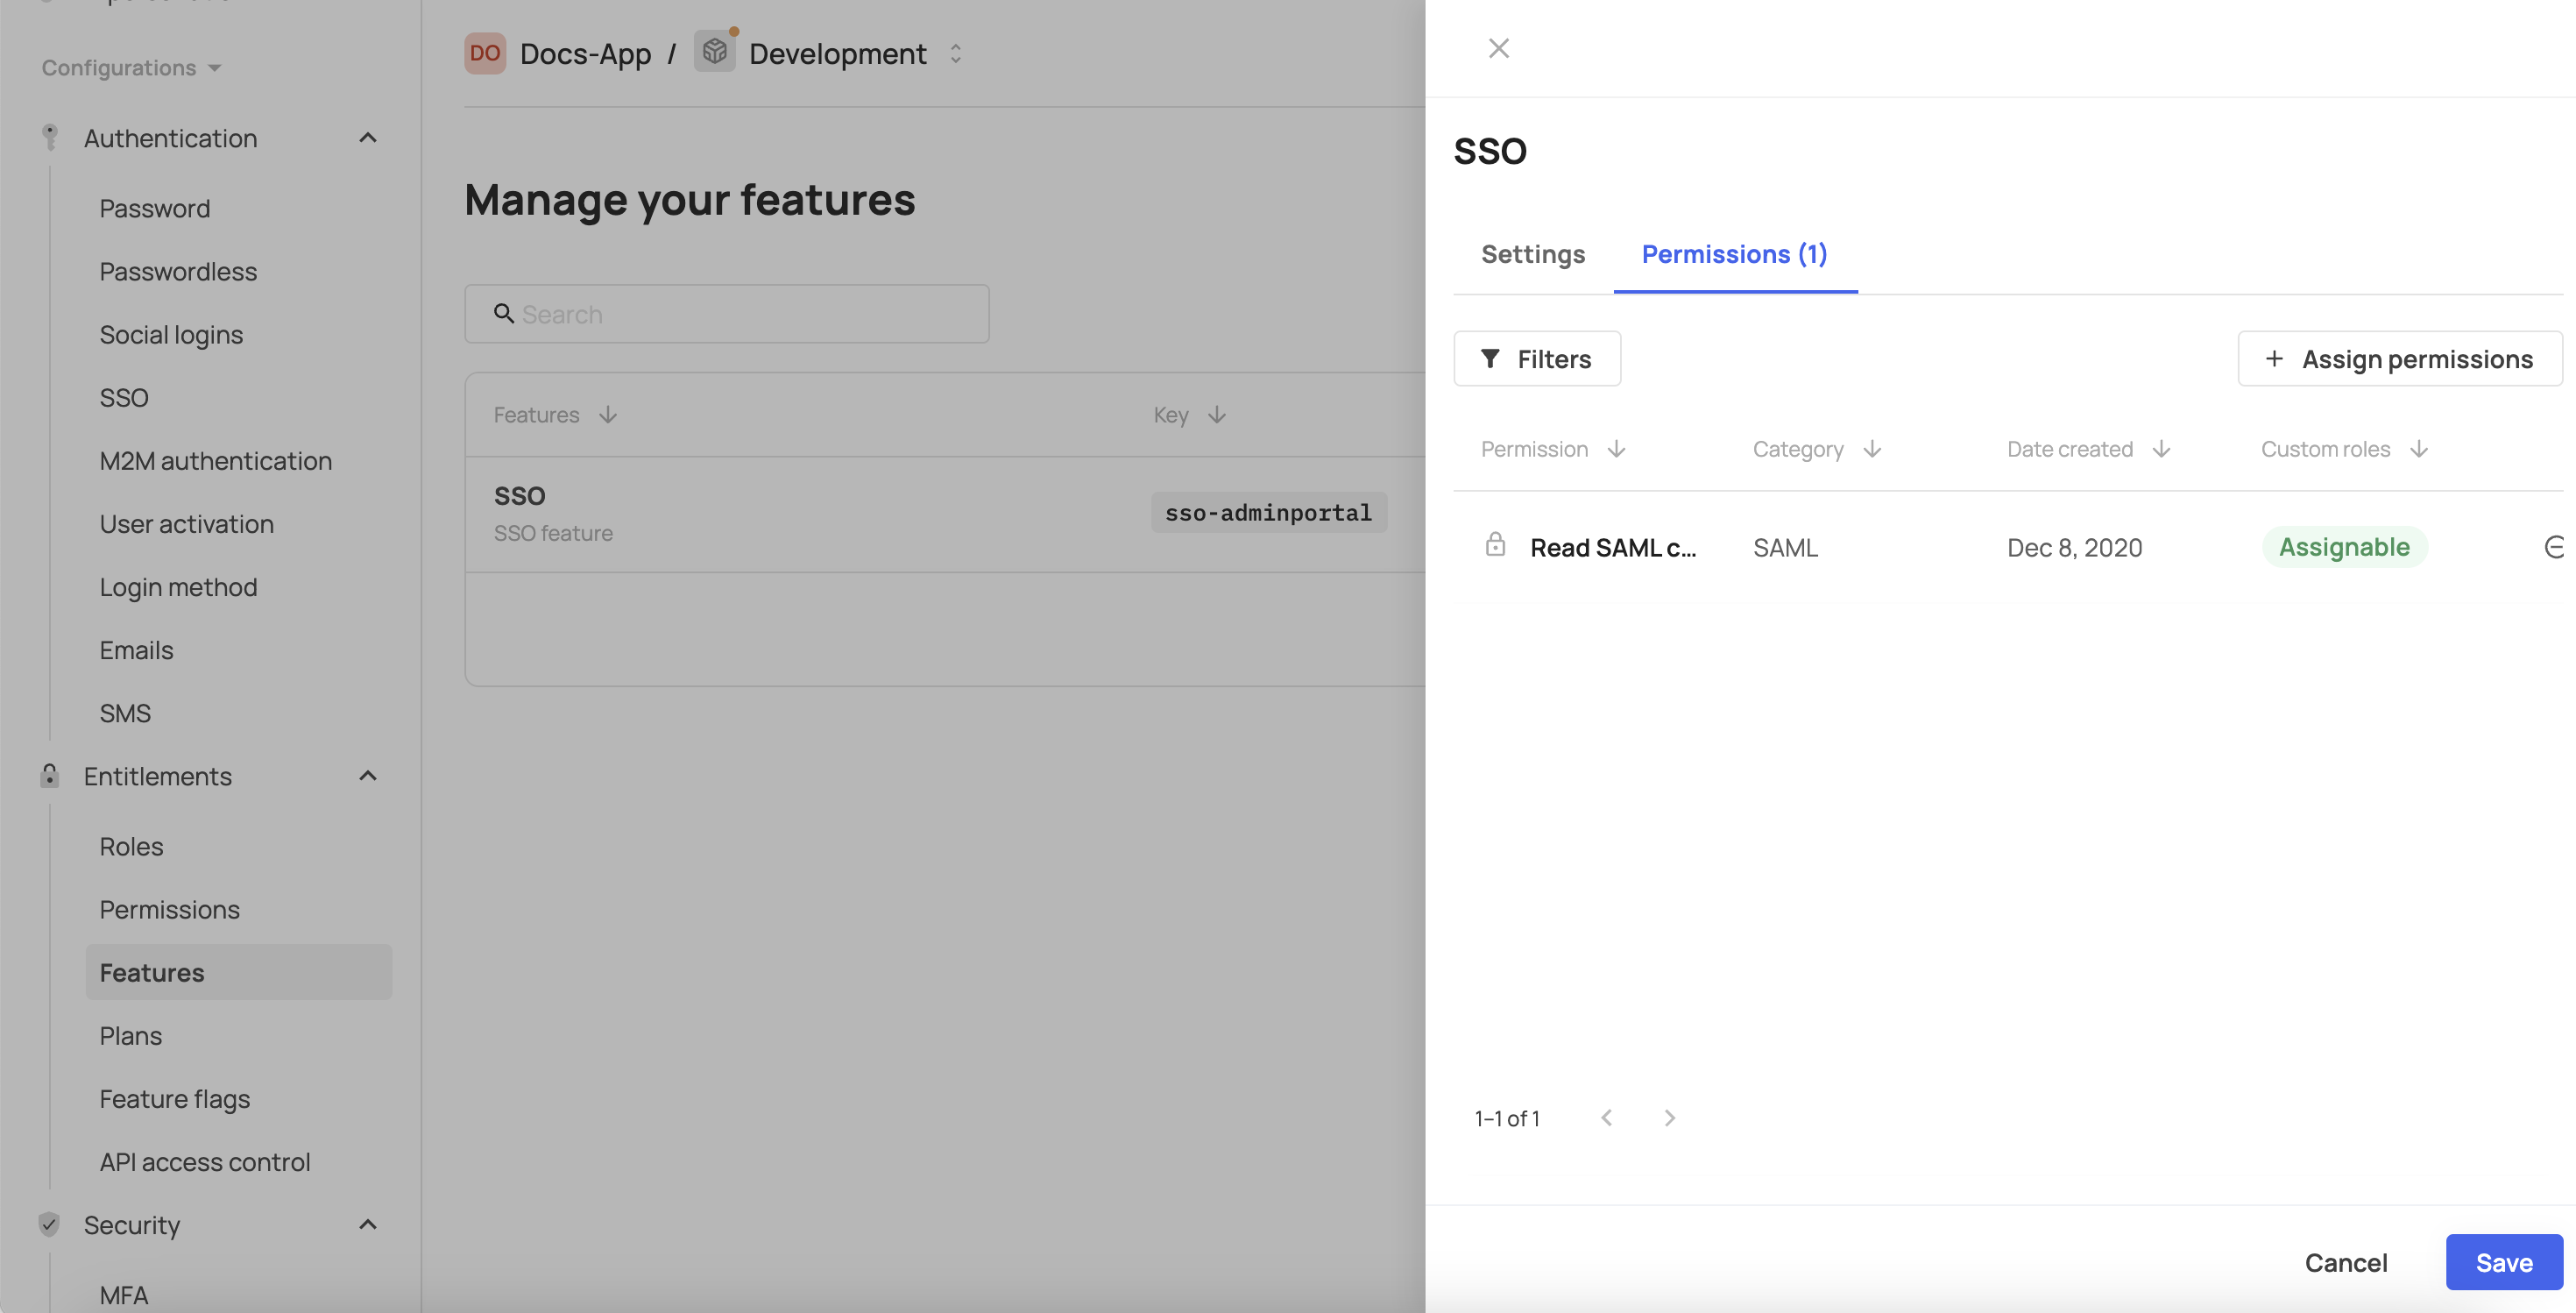
Task: Collapse the Authentication section in the sidebar
Action: pyautogui.click(x=367, y=136)
